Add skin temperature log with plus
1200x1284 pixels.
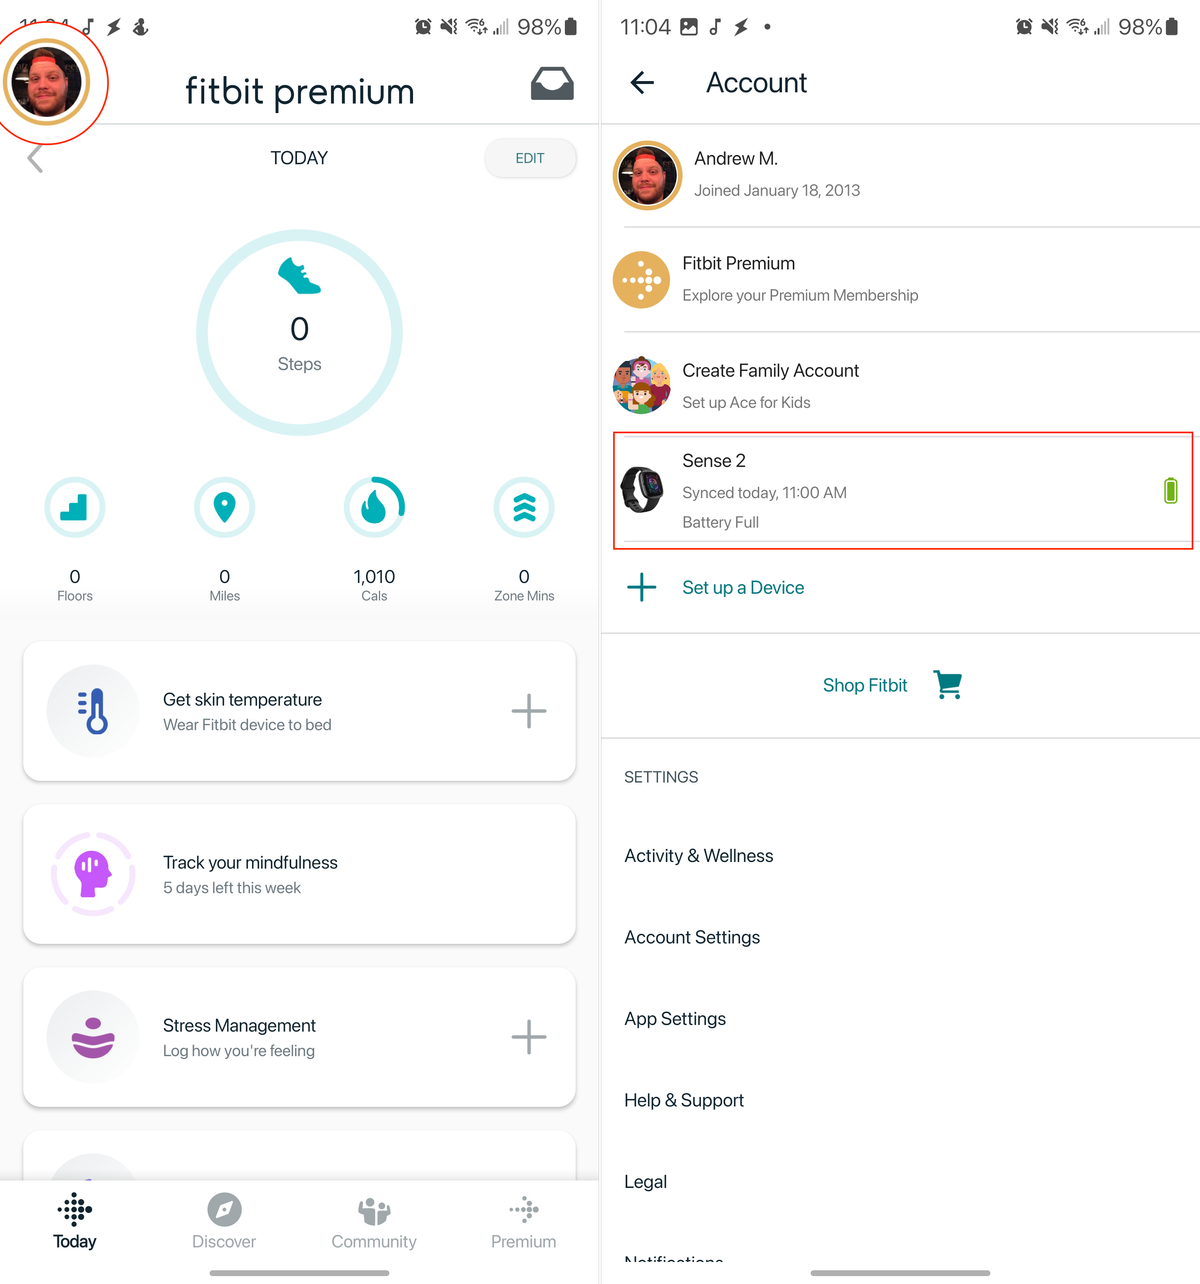pyautogui.click(x=529, y=711)
